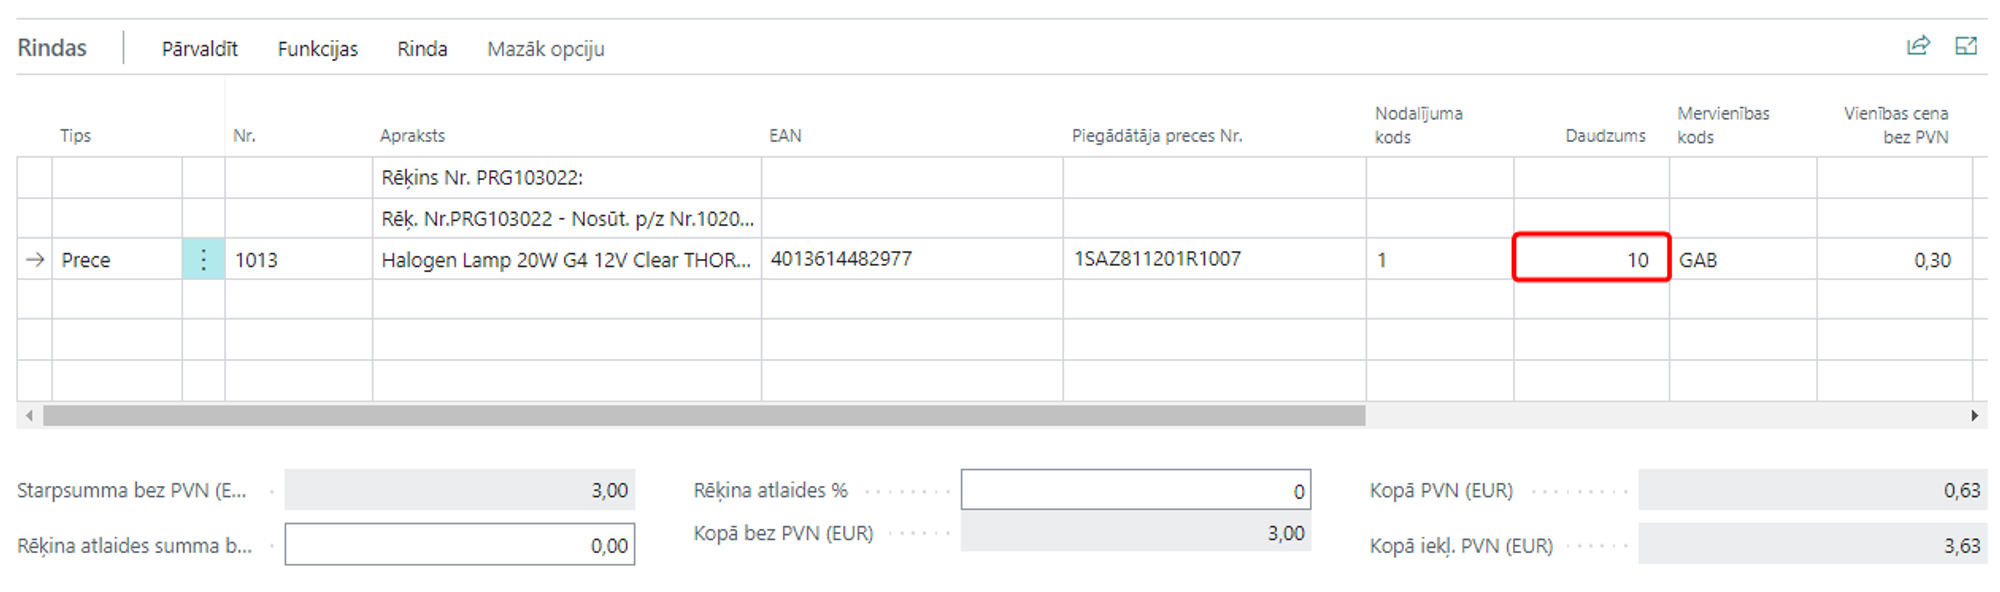Open the Pārvaldīt menu
Screen dimensions: 2000x592
click(200, 49)
